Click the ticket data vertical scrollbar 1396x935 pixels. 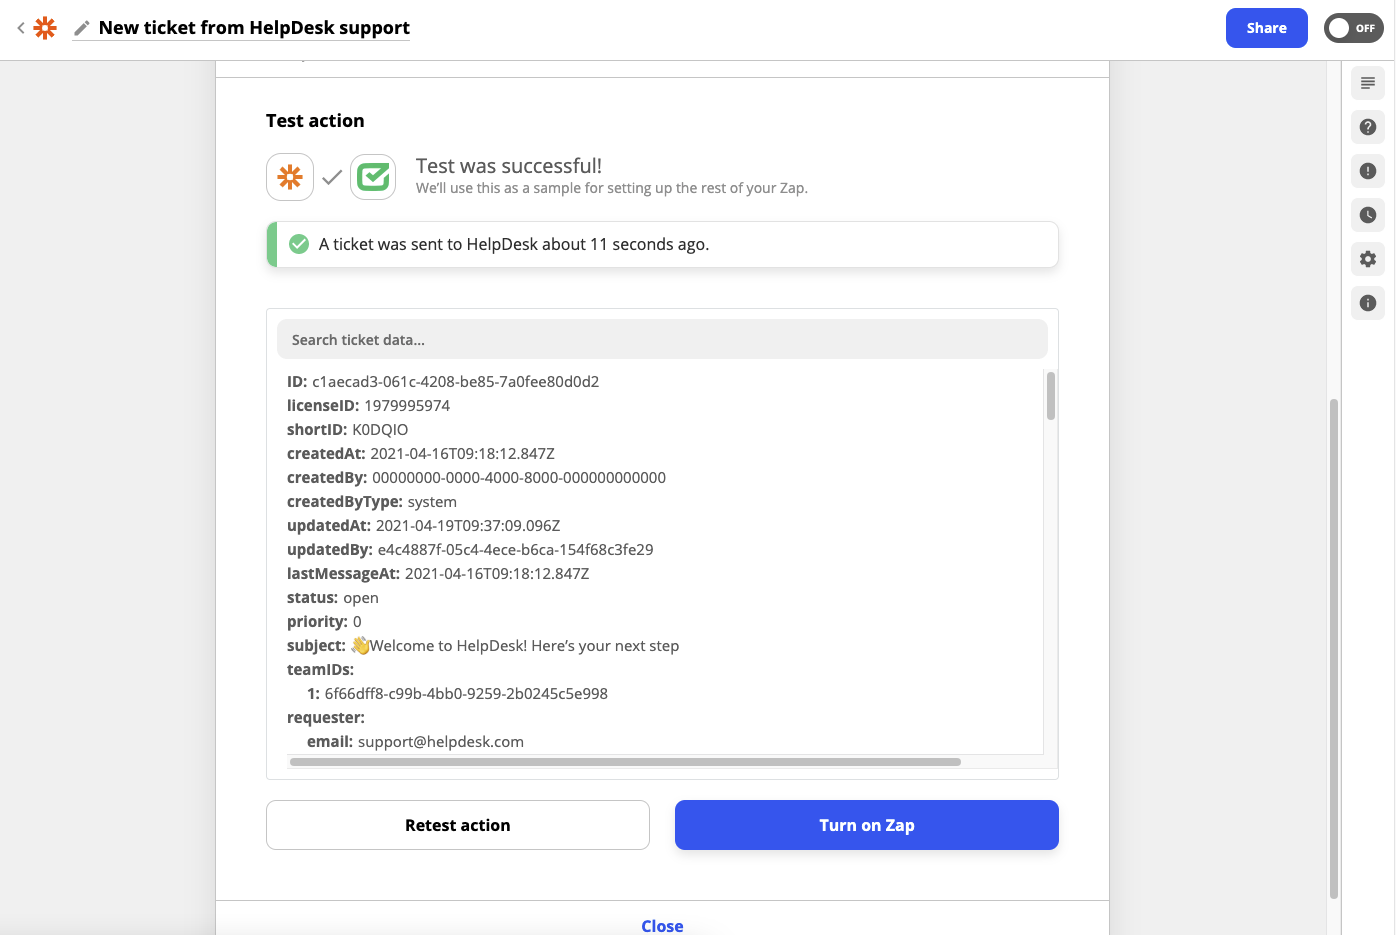point(1050,396)
